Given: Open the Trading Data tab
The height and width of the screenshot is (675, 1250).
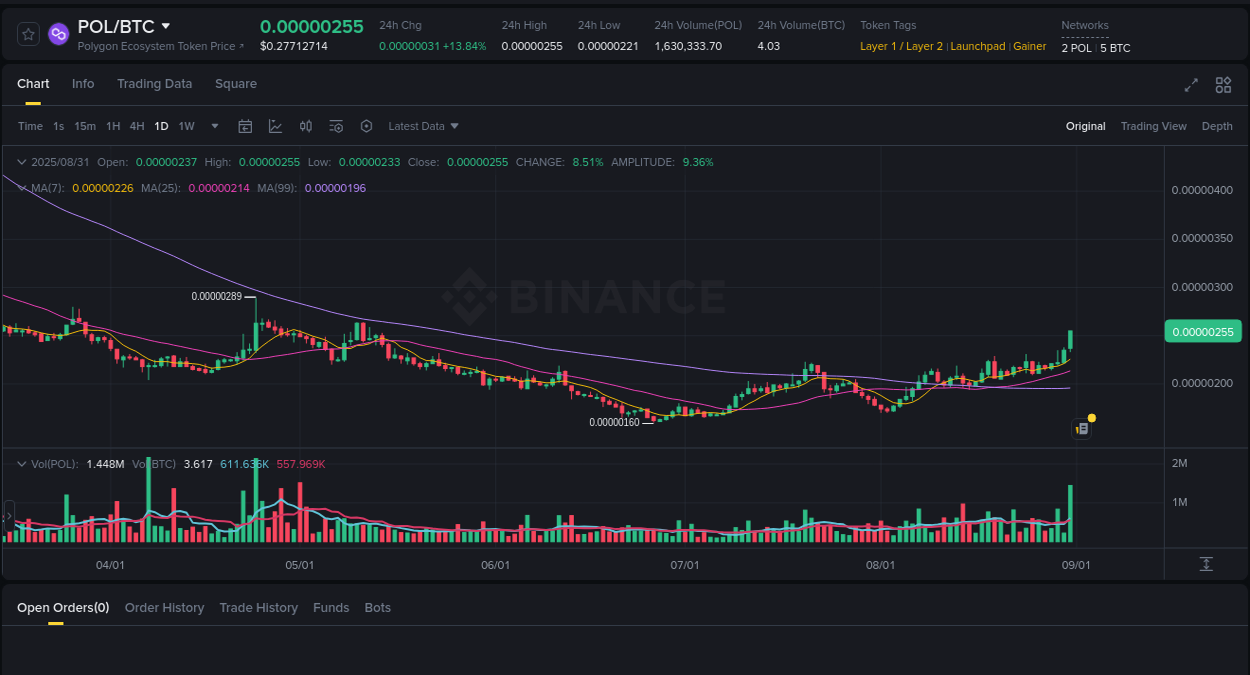Looking at the screenshot, I should coord(154,84).
